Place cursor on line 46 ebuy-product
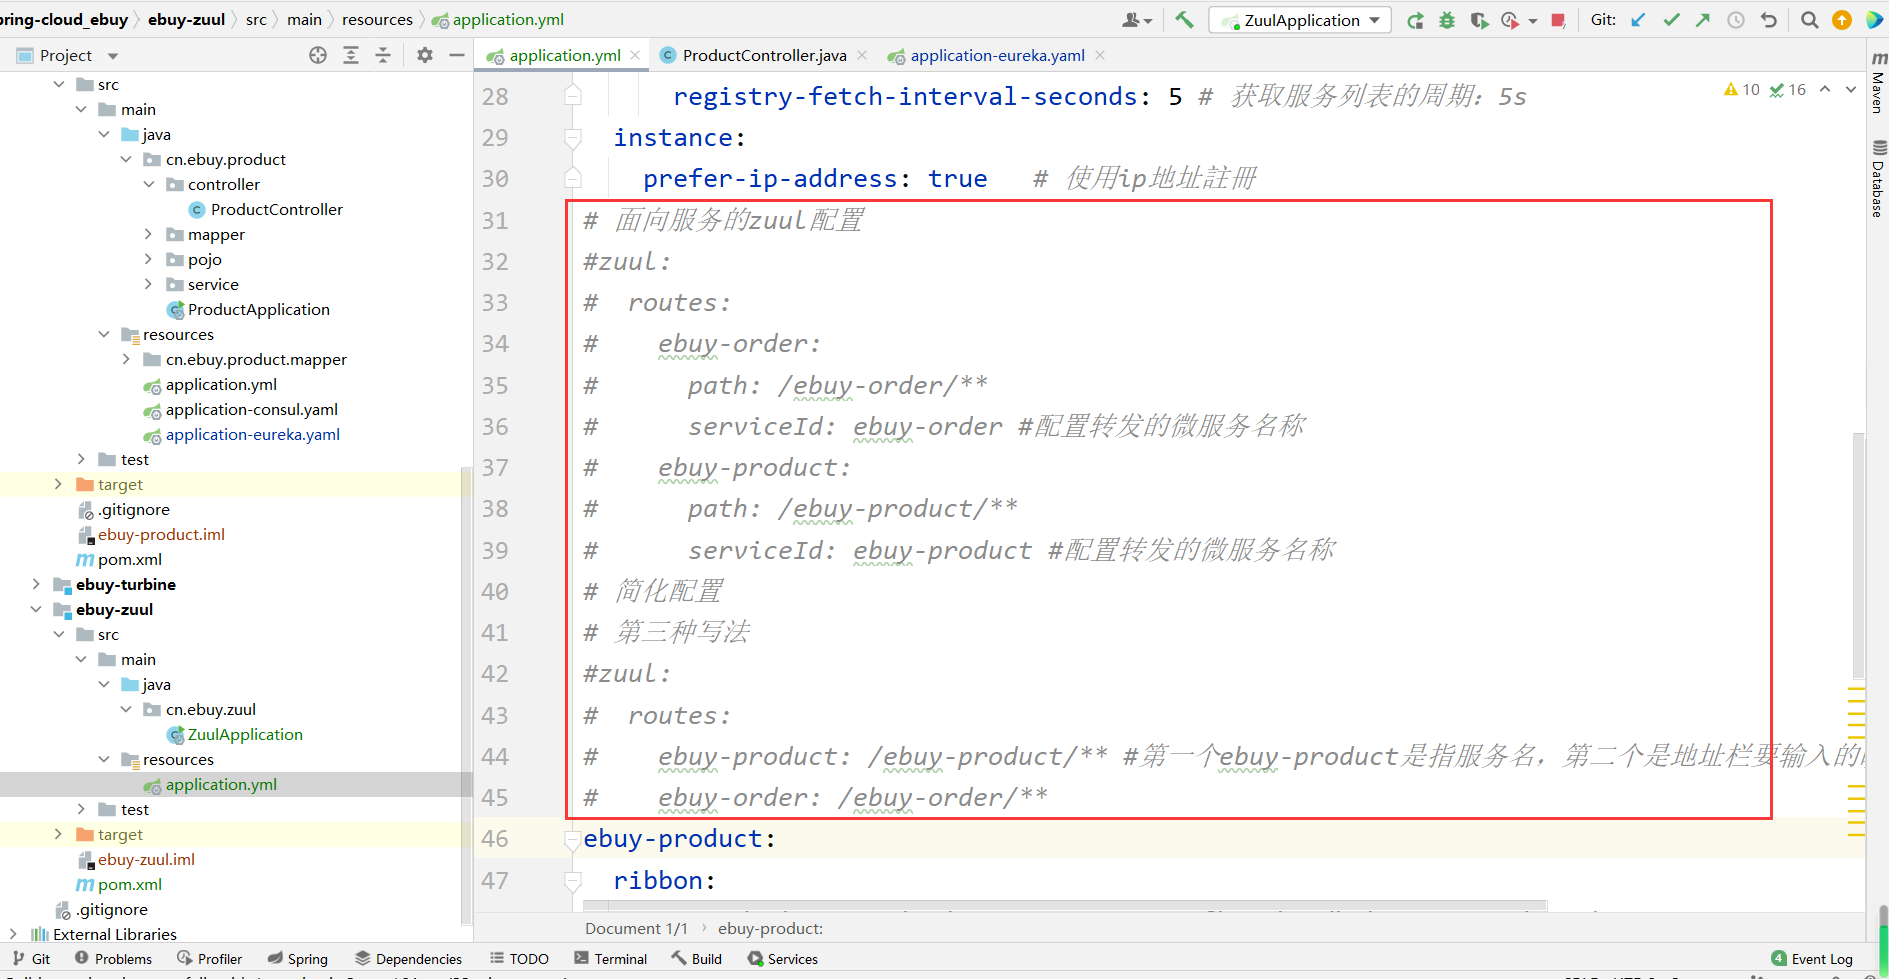1889x979 pixels. [679, 839]
